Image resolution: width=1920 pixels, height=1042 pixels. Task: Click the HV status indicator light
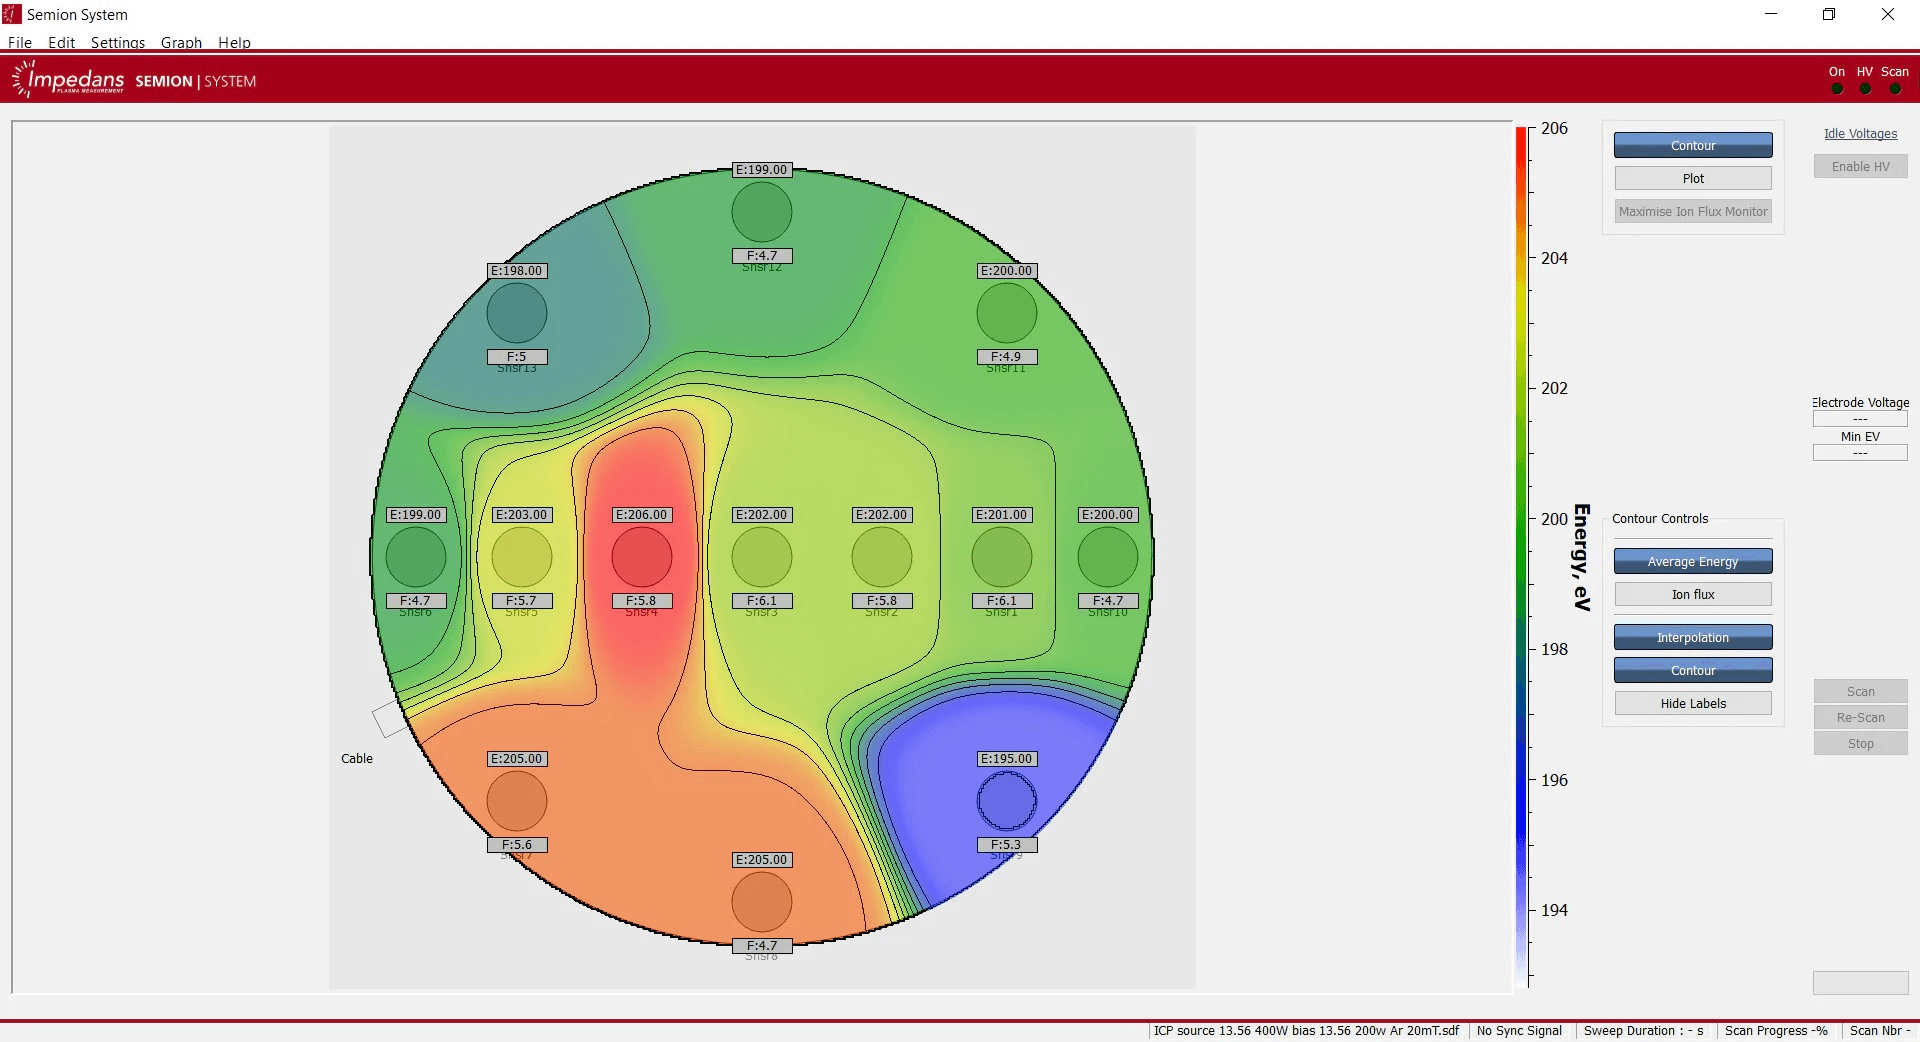(x=1865, y=89)
